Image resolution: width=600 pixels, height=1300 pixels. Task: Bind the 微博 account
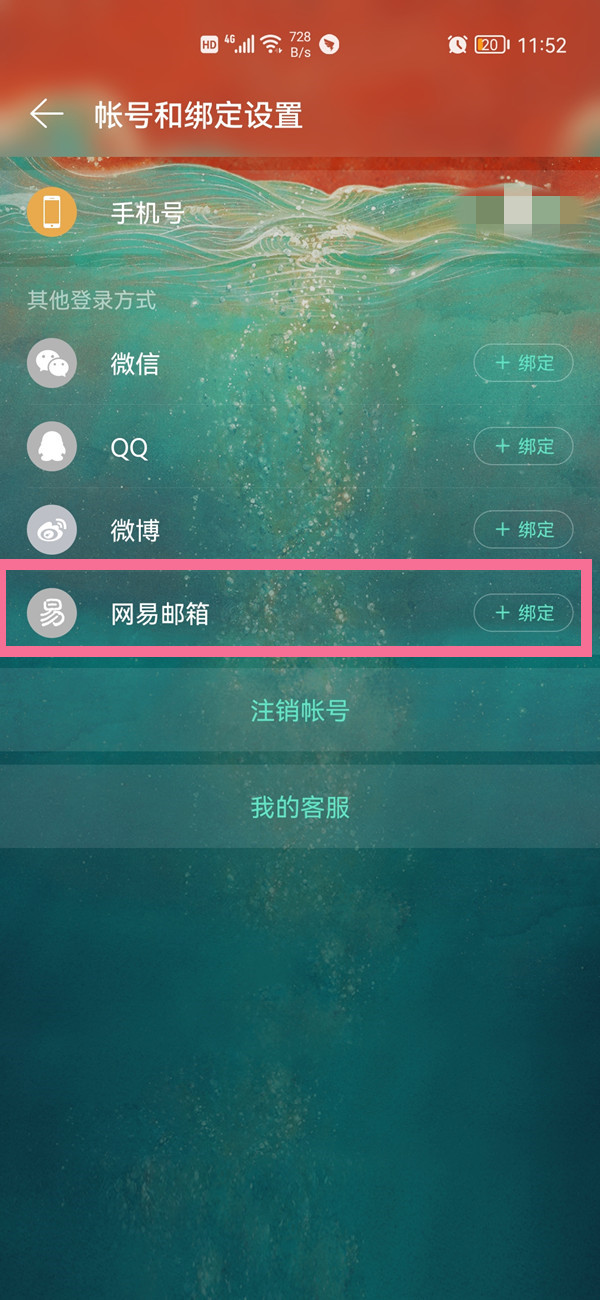(x=523, y=530)
